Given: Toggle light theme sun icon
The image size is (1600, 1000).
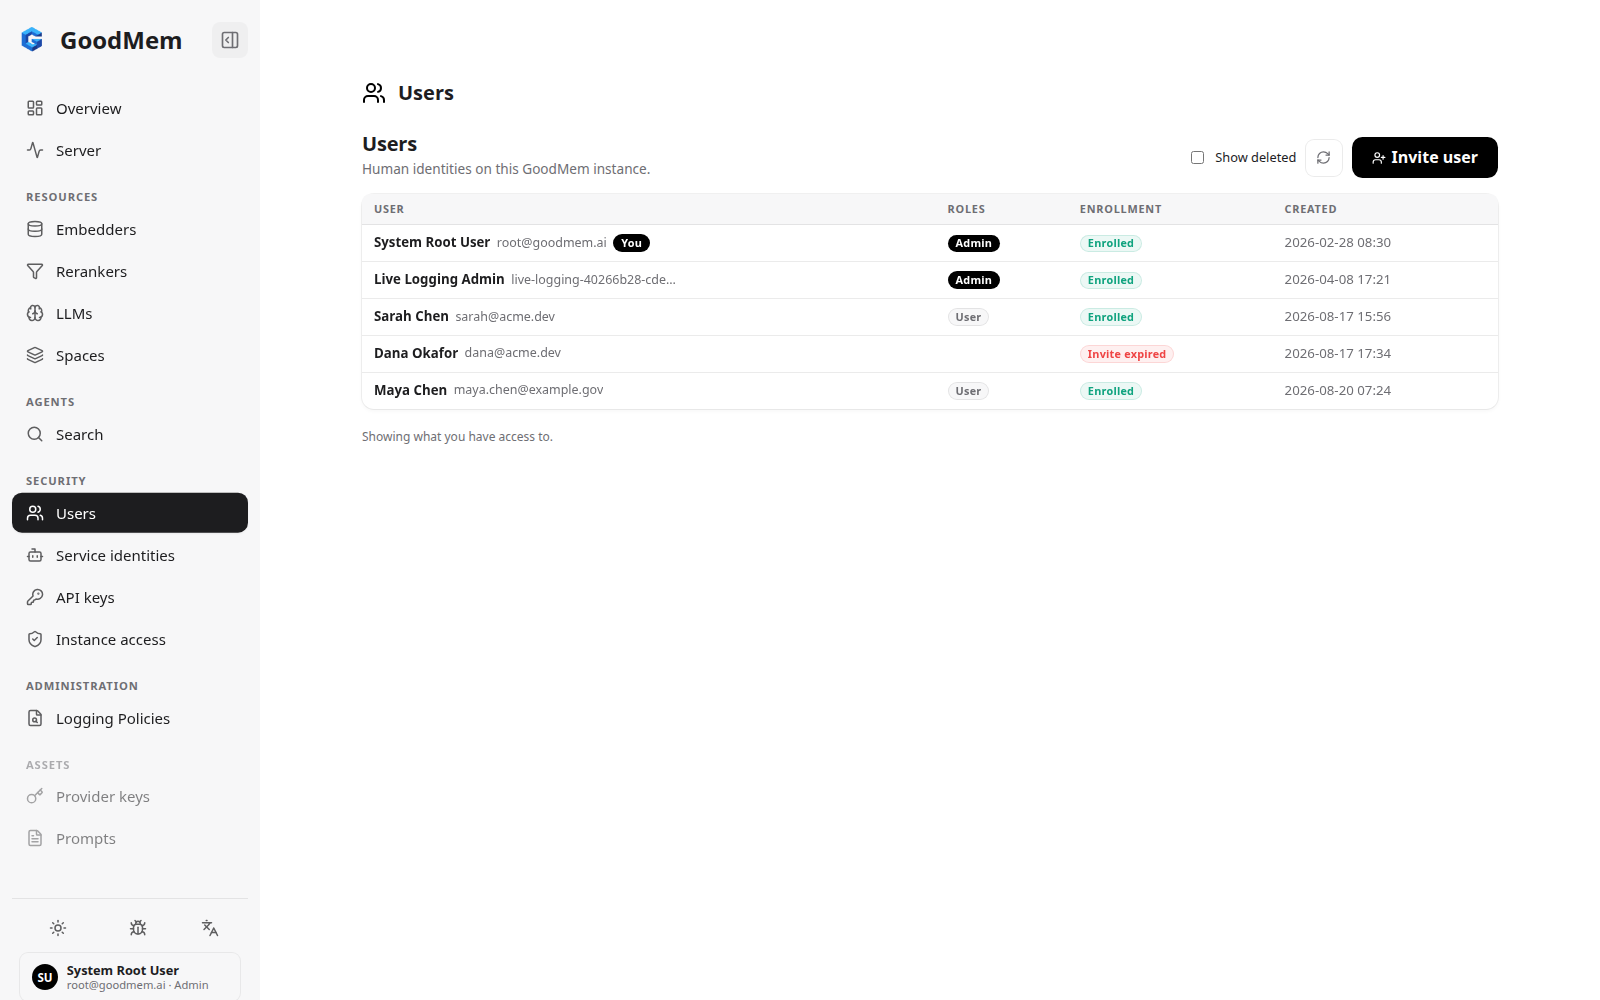Looking at the screenshot, I should [x=58, y=928].
